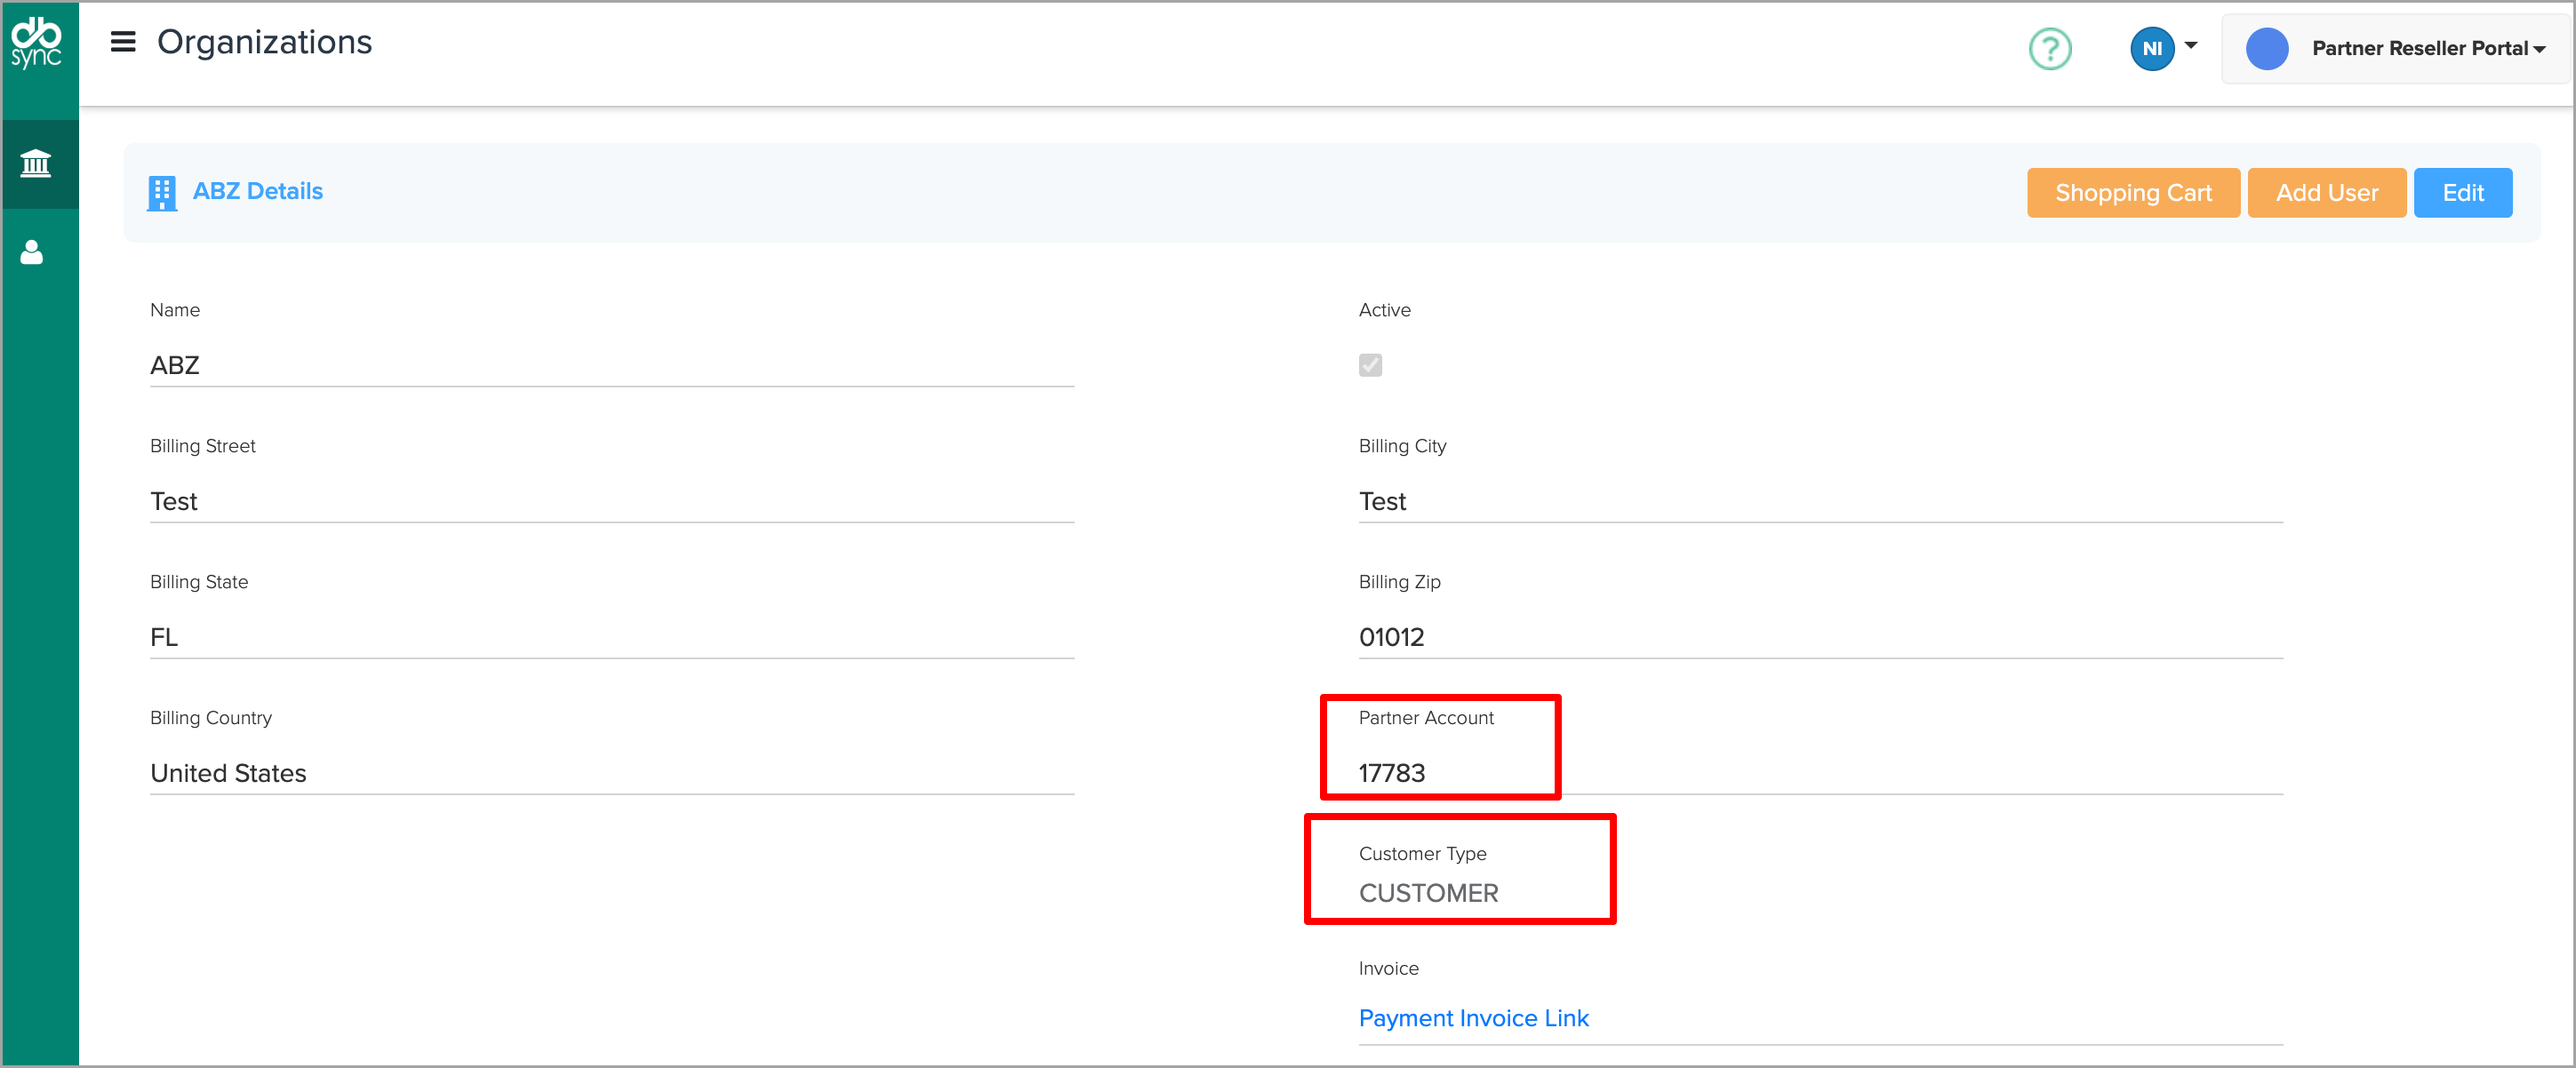Click the Billing Country field
2576x1068 pixels.
coord(610,773)
